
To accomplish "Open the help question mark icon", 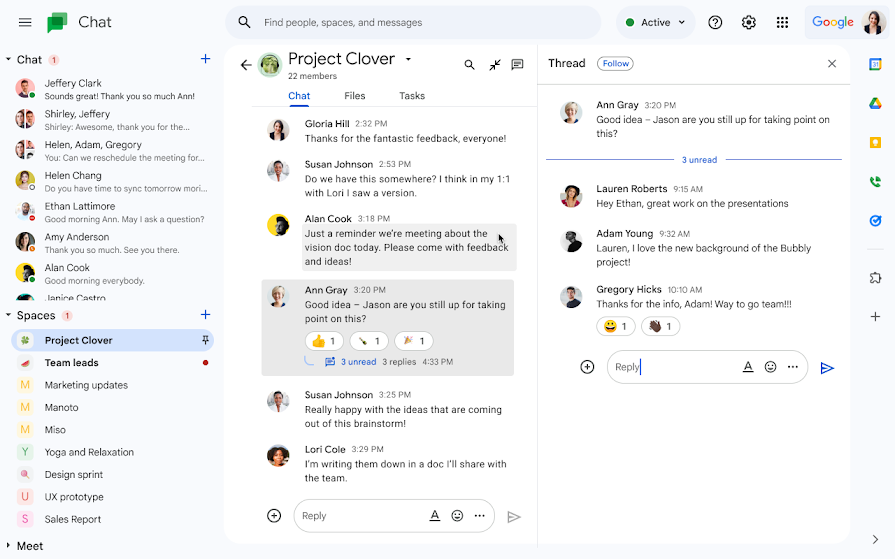I will pos(715,22).
